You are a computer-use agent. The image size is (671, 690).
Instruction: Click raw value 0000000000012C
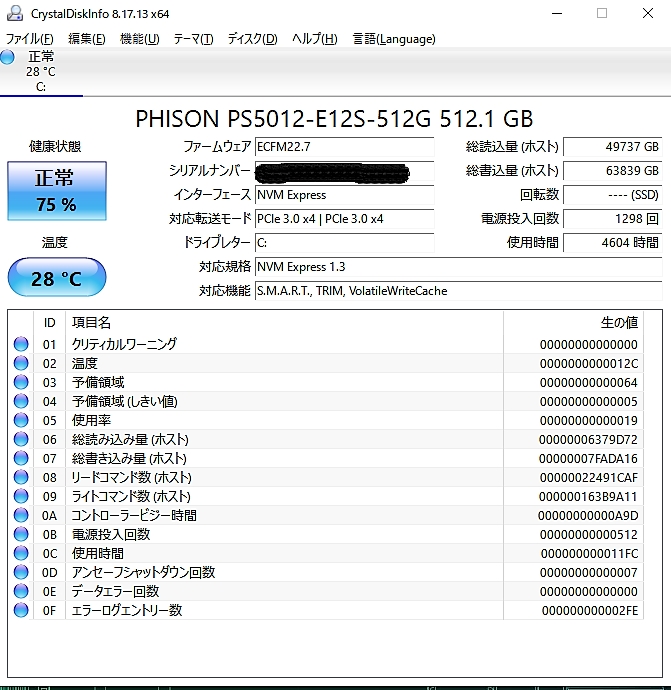click(589, 363)
